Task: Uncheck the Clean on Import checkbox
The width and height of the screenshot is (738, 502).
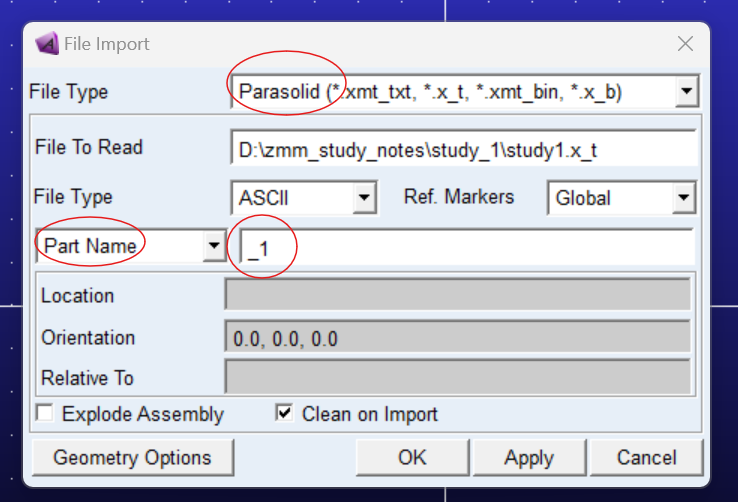Action: (284, 413)
